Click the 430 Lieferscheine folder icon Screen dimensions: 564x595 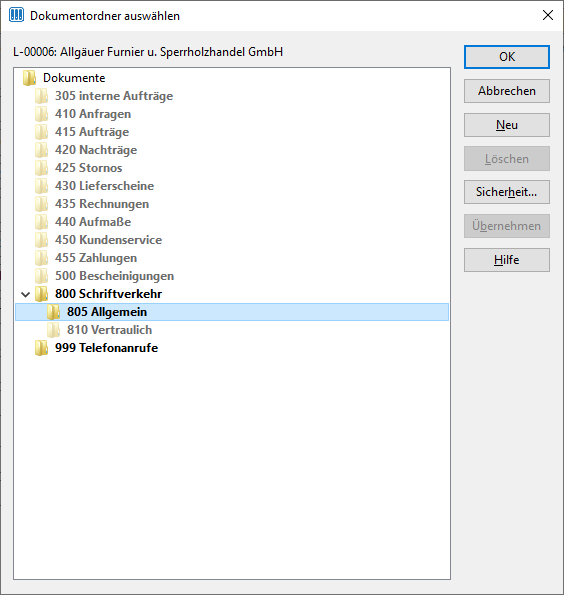pyautogui.click(x=41, y=186)
